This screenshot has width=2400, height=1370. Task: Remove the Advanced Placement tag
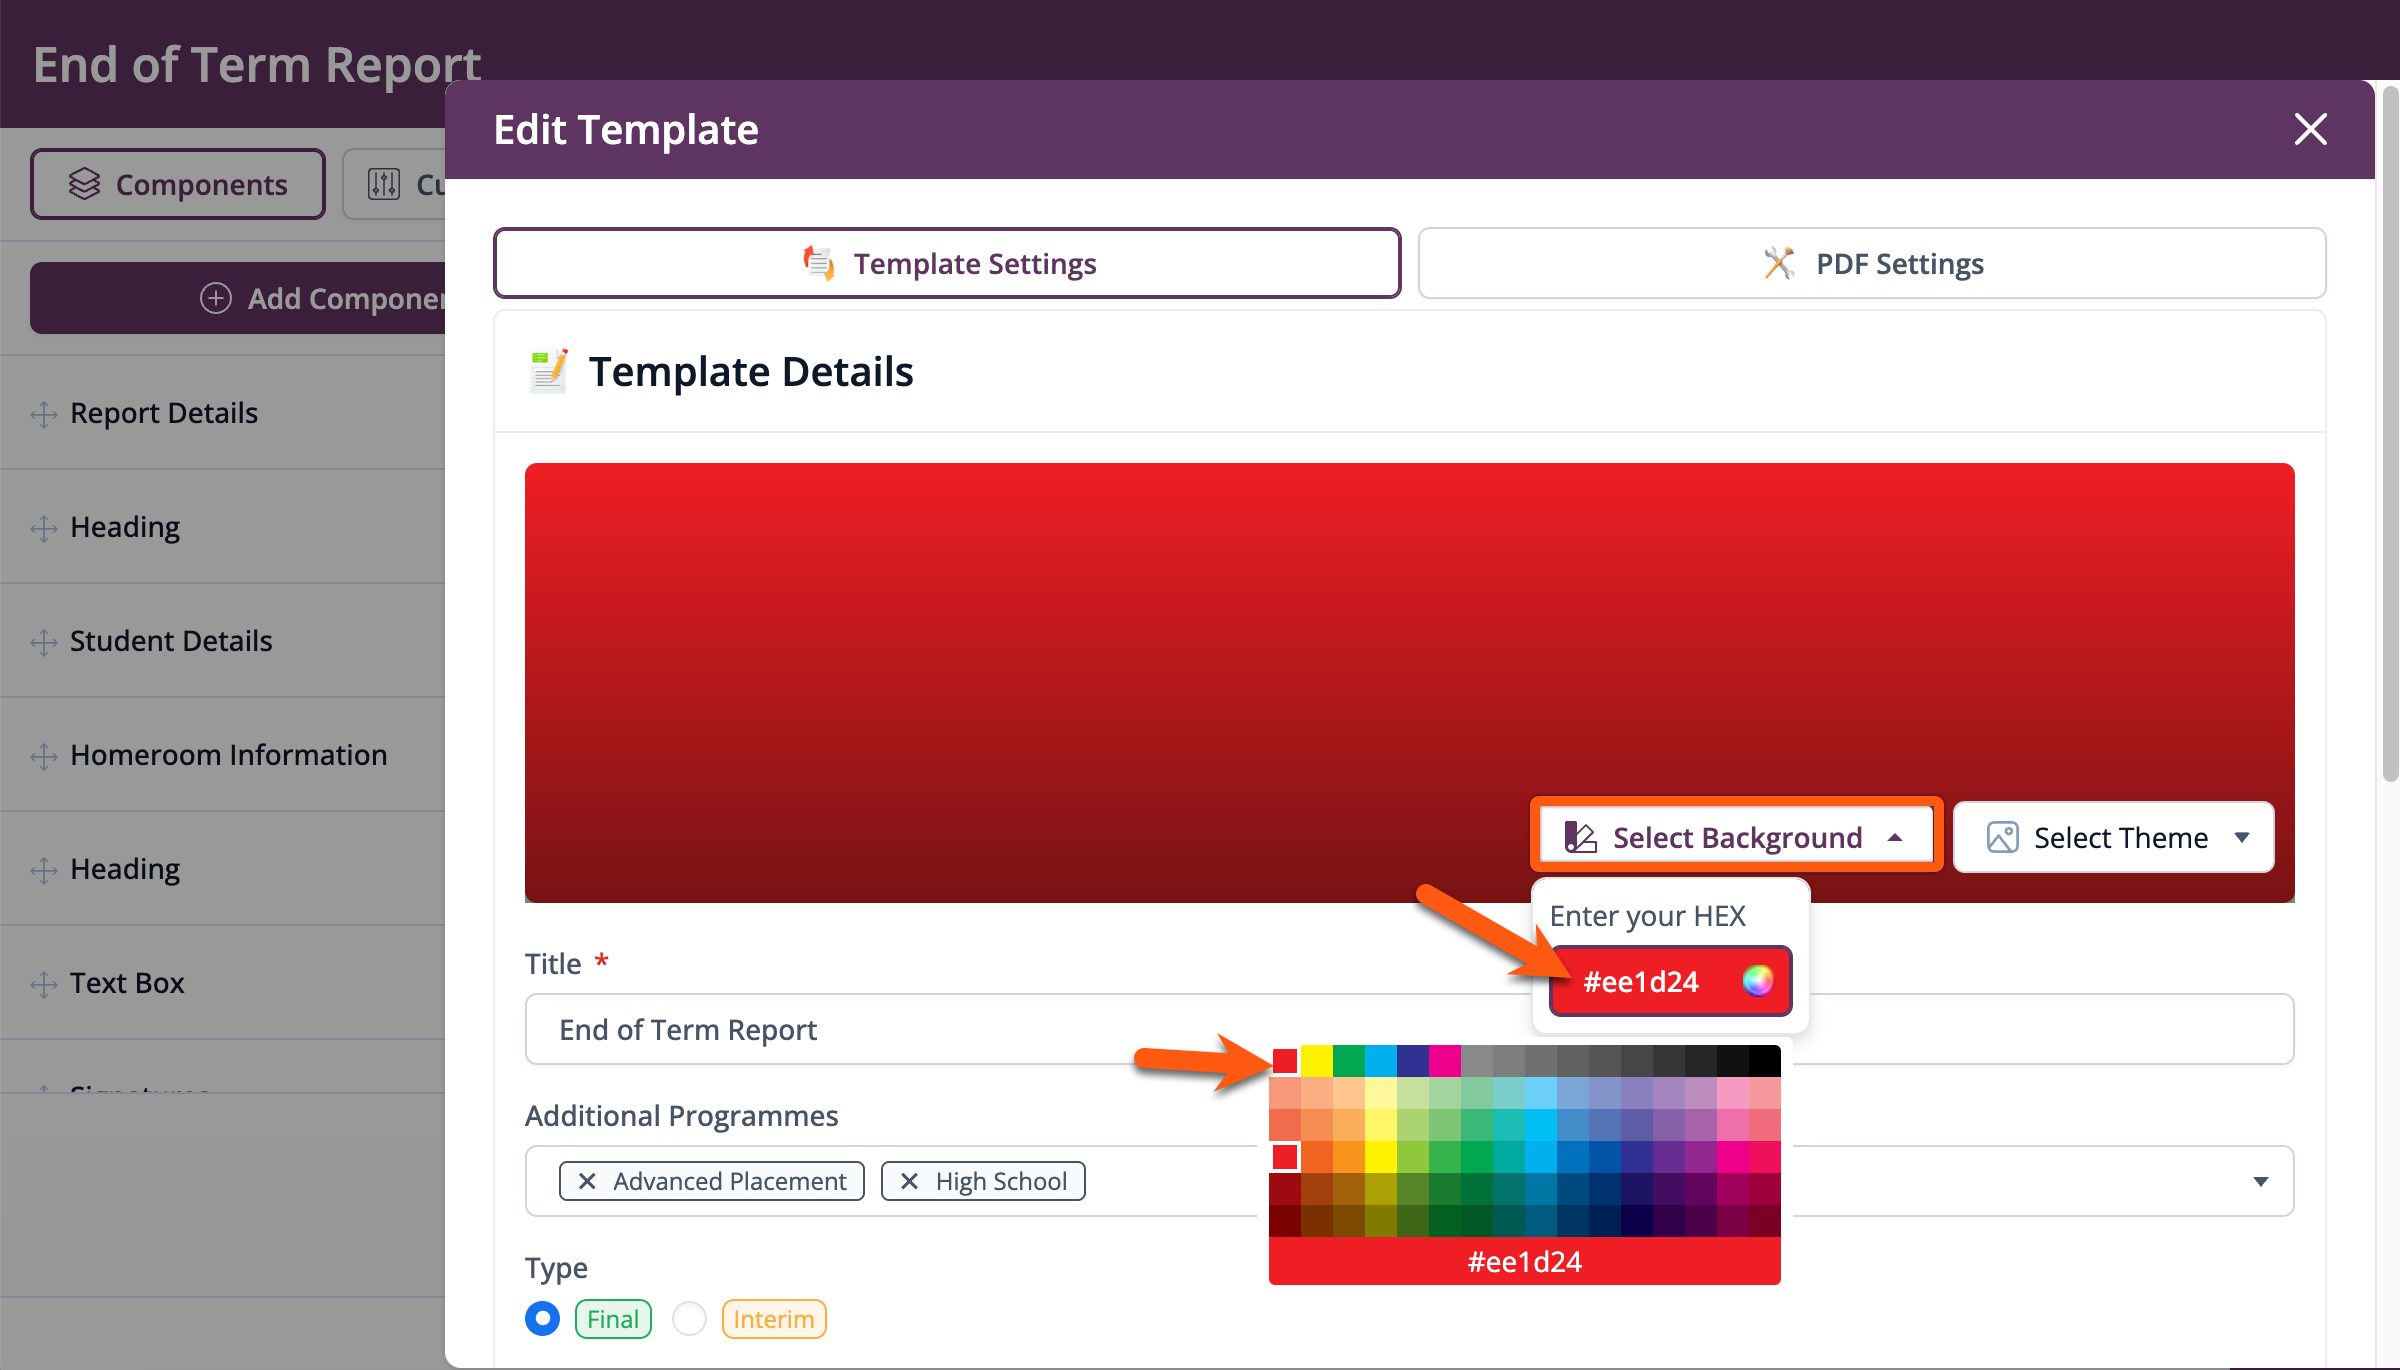point(588,1181)
